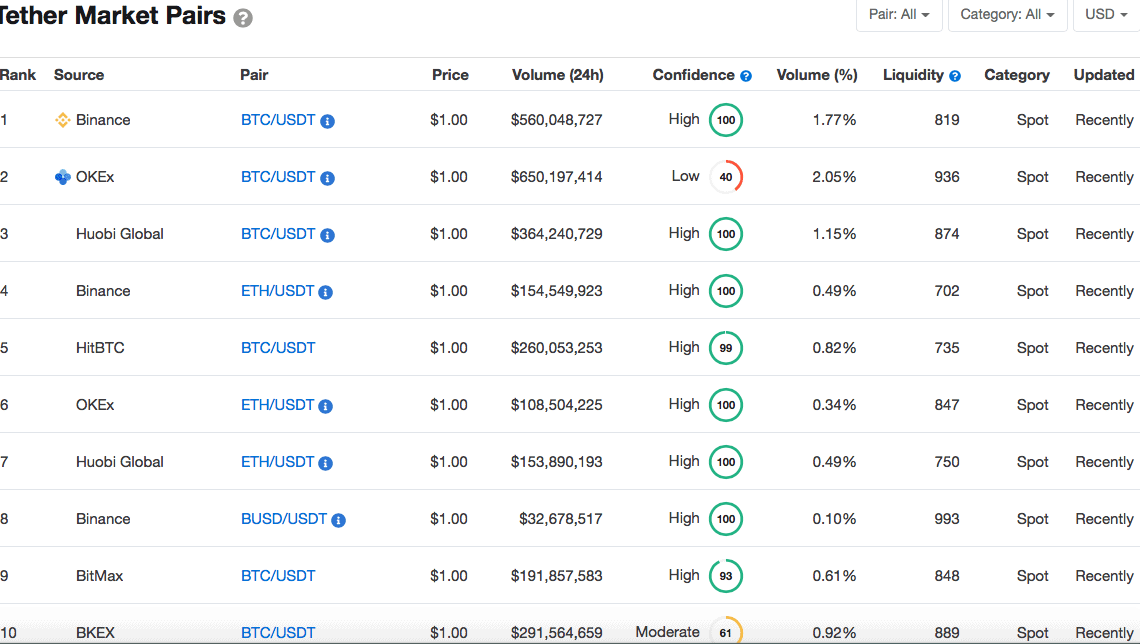The width and height of the screenshot is (1140, 644).
Task: Click volume value $560,048,727
Action: tap(556, 120)
